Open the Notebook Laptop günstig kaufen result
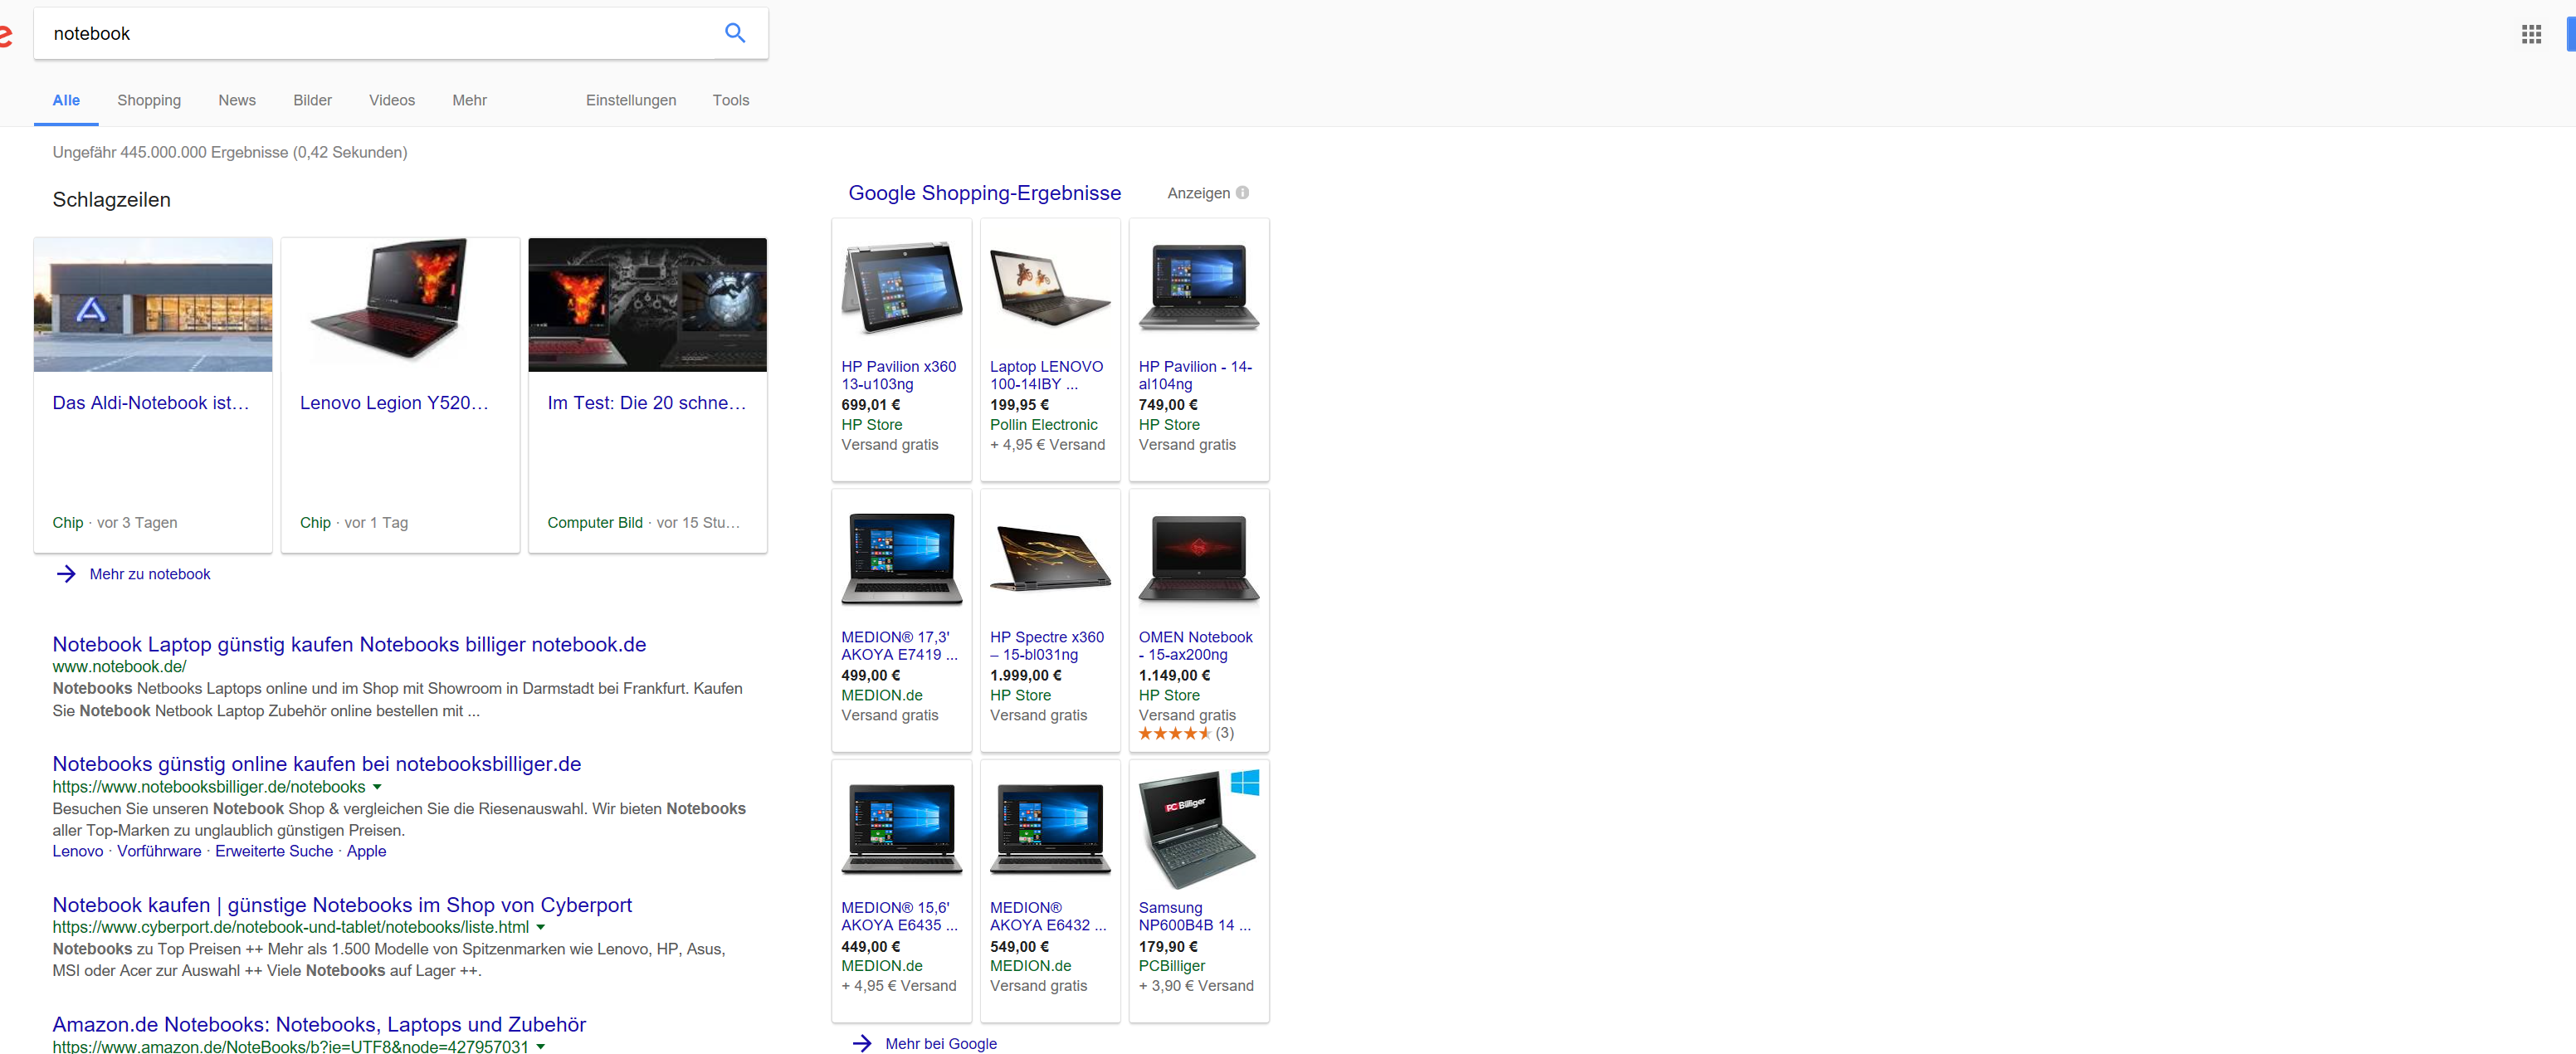The height and width of the screenshot is (1054, 2576). [349, 644]
